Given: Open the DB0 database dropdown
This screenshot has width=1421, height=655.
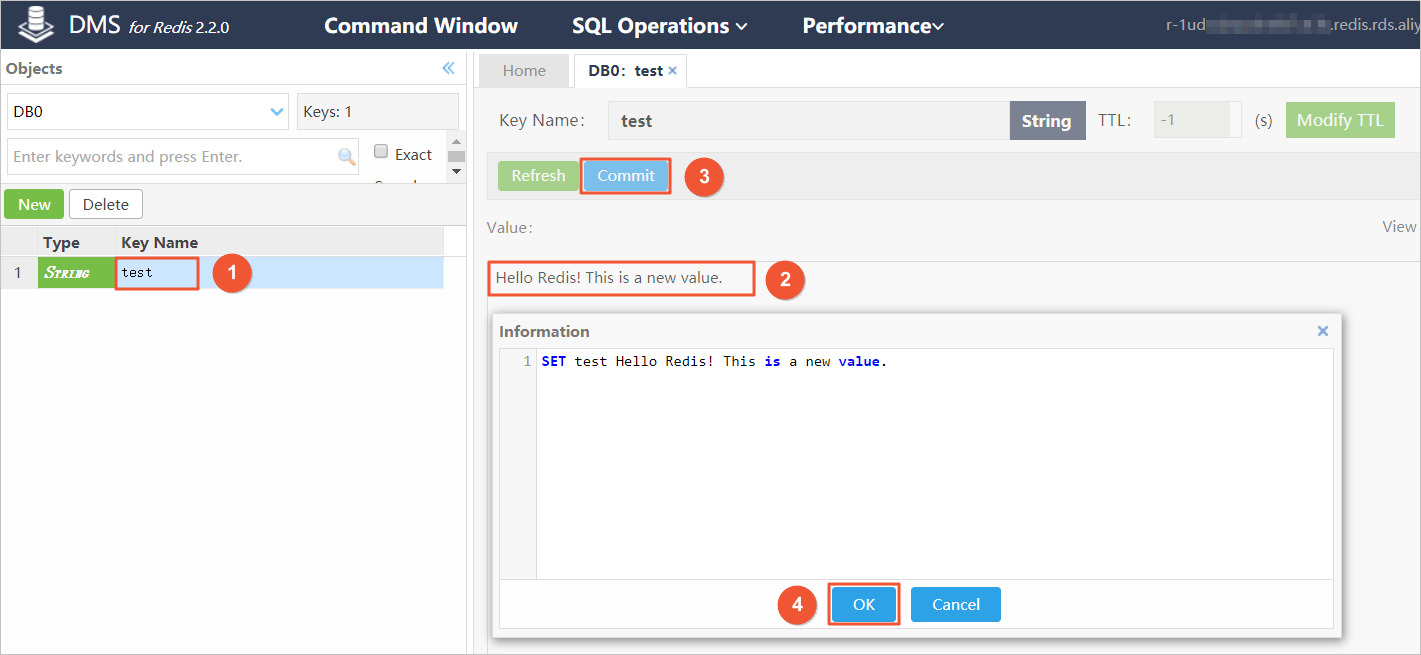Looking at the screenshot, I should (x=147, y=112).
